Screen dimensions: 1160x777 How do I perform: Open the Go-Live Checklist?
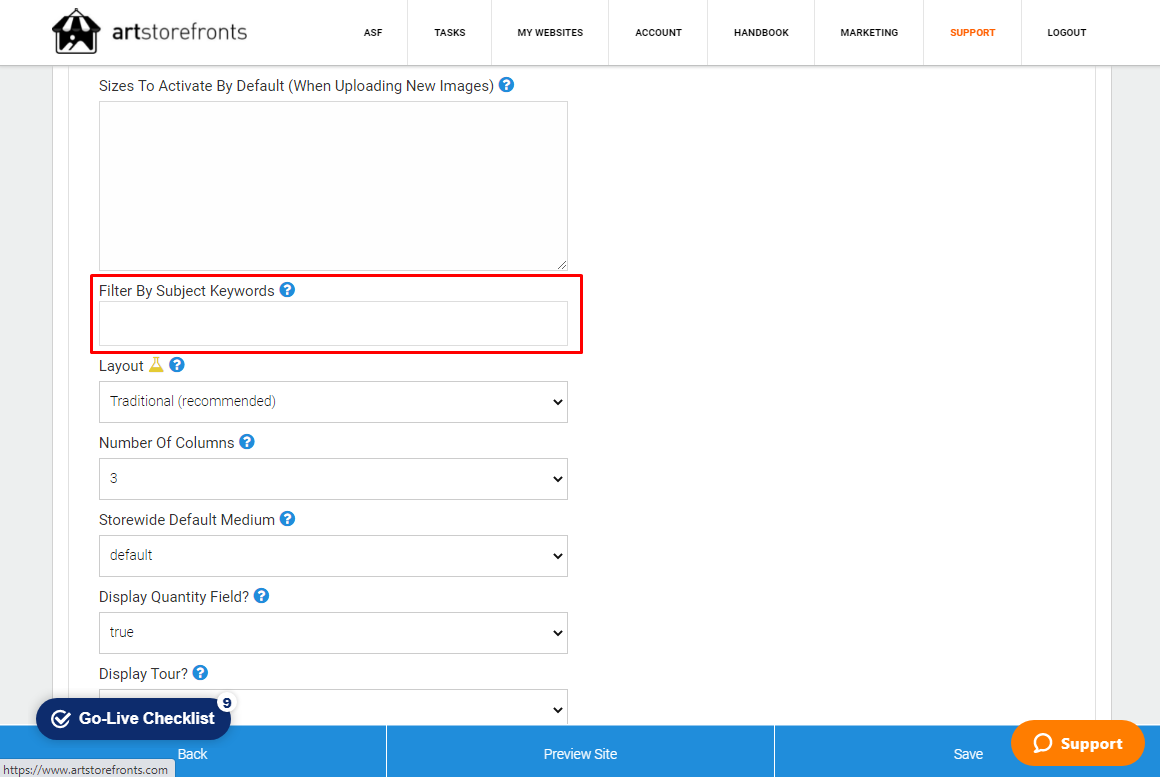tap(133, 718)
